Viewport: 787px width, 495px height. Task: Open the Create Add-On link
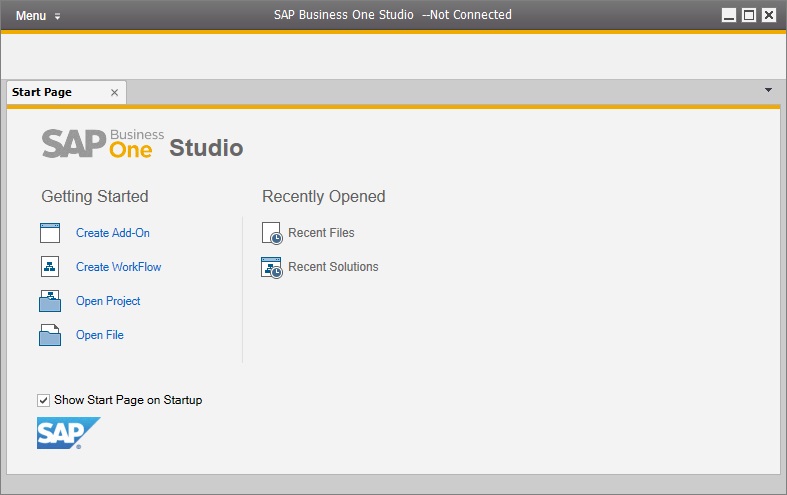[x=113, y=233]
